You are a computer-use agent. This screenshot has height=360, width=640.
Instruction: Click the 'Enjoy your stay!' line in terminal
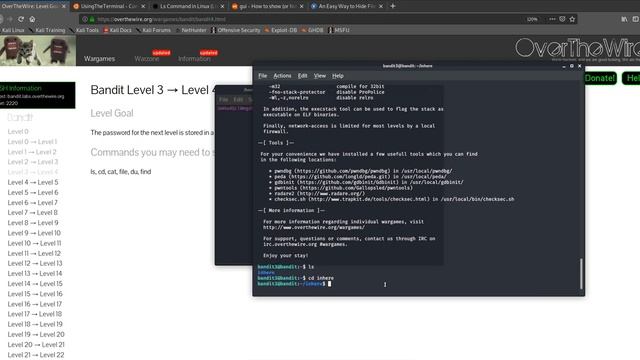point(286,256)
